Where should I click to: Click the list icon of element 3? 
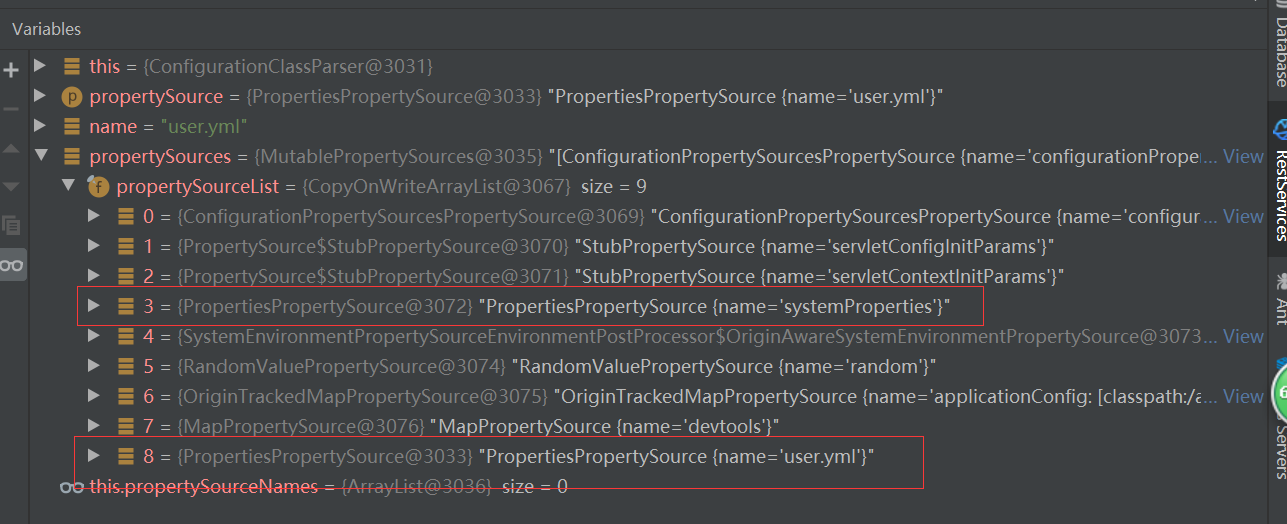(126, 306)
